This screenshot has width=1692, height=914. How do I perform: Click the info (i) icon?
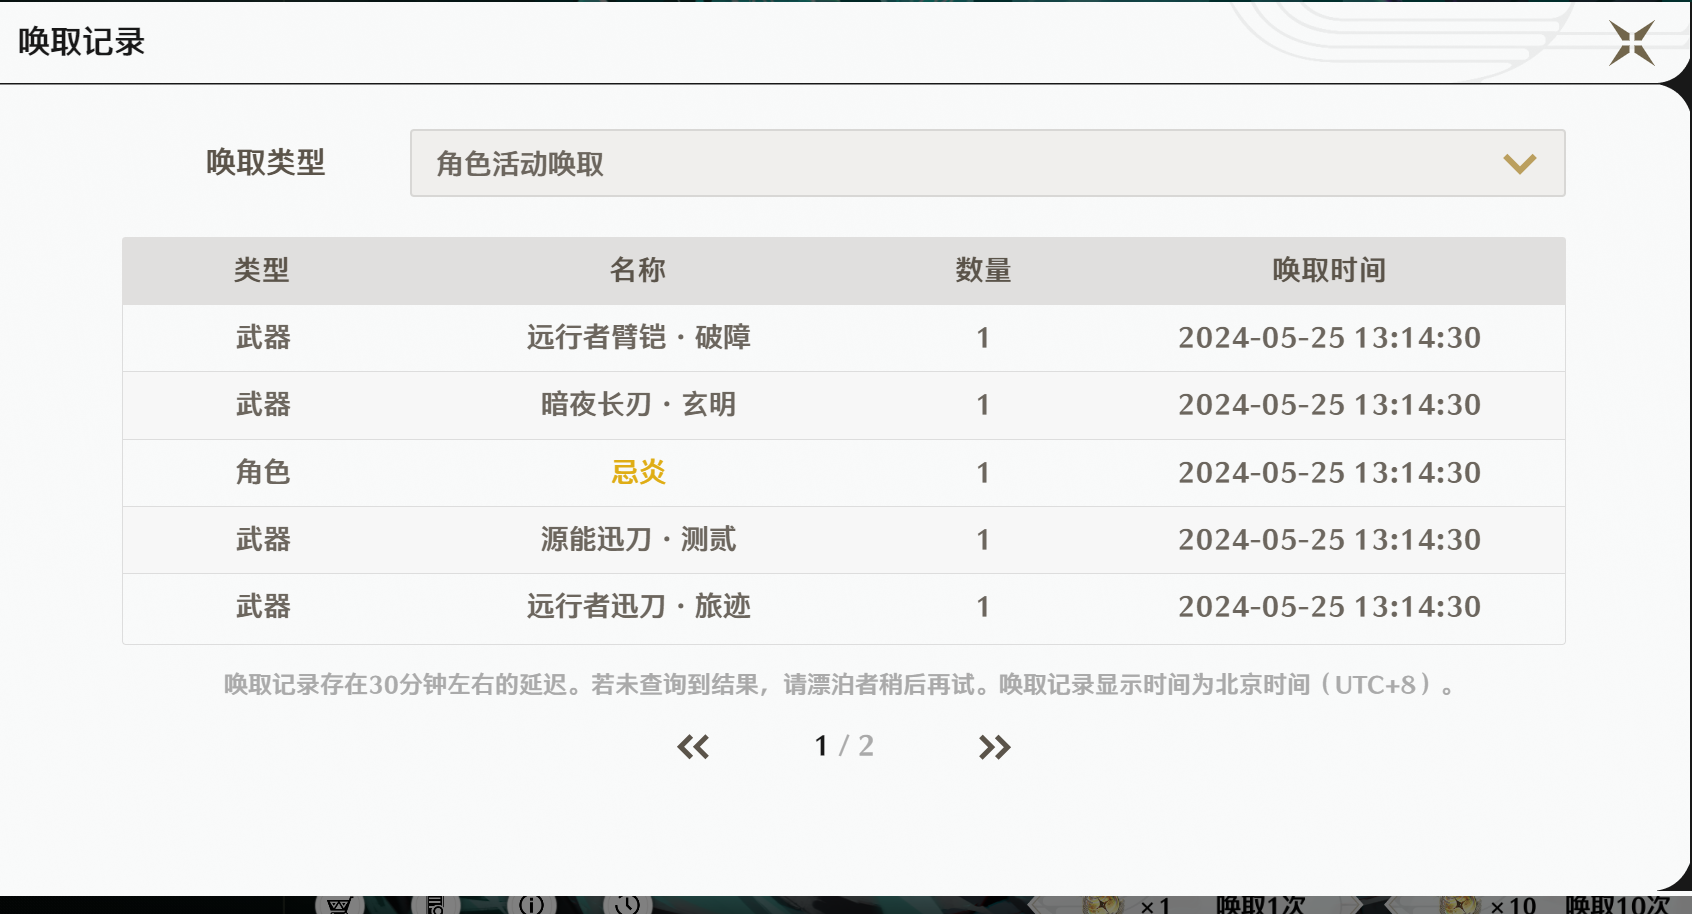click(x=531, y=904)
